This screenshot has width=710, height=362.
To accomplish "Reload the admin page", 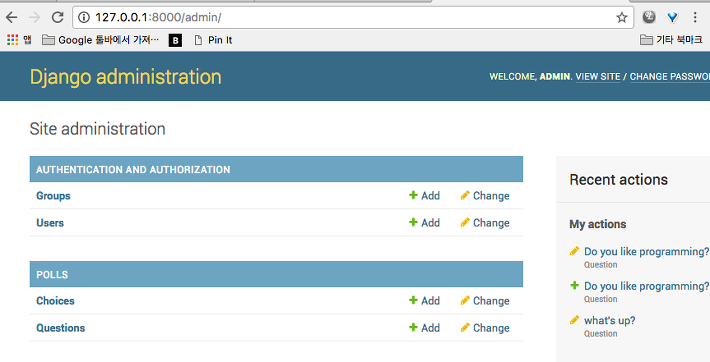I will point(58,17).
